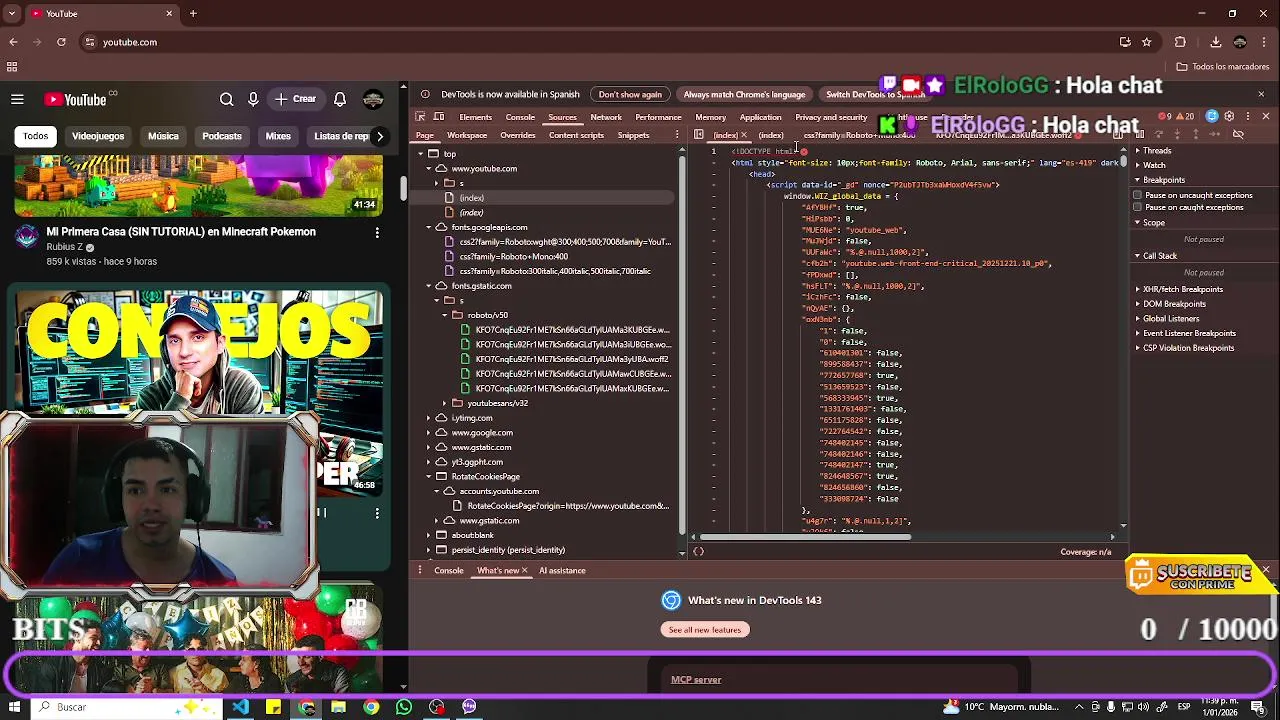This screenshot has width=1280, height=720.
Task: Open Chrome from the taskbar
Action: 371,707
